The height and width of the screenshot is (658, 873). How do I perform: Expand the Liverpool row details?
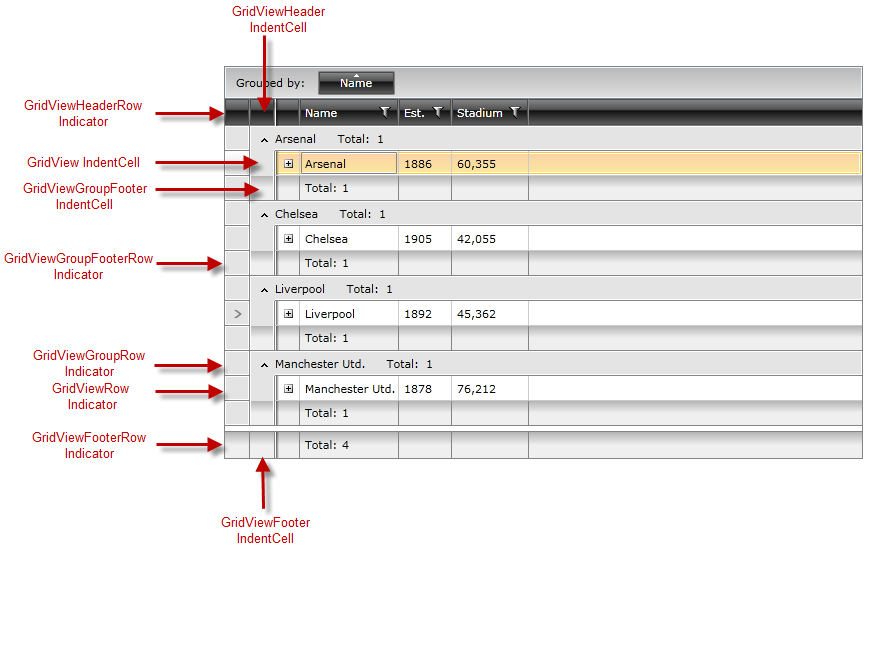pos(288,313)
